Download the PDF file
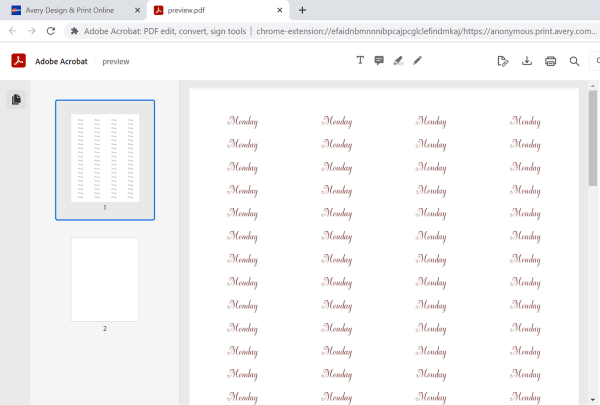Screen dimensions: 600x405 pos(527,61)
